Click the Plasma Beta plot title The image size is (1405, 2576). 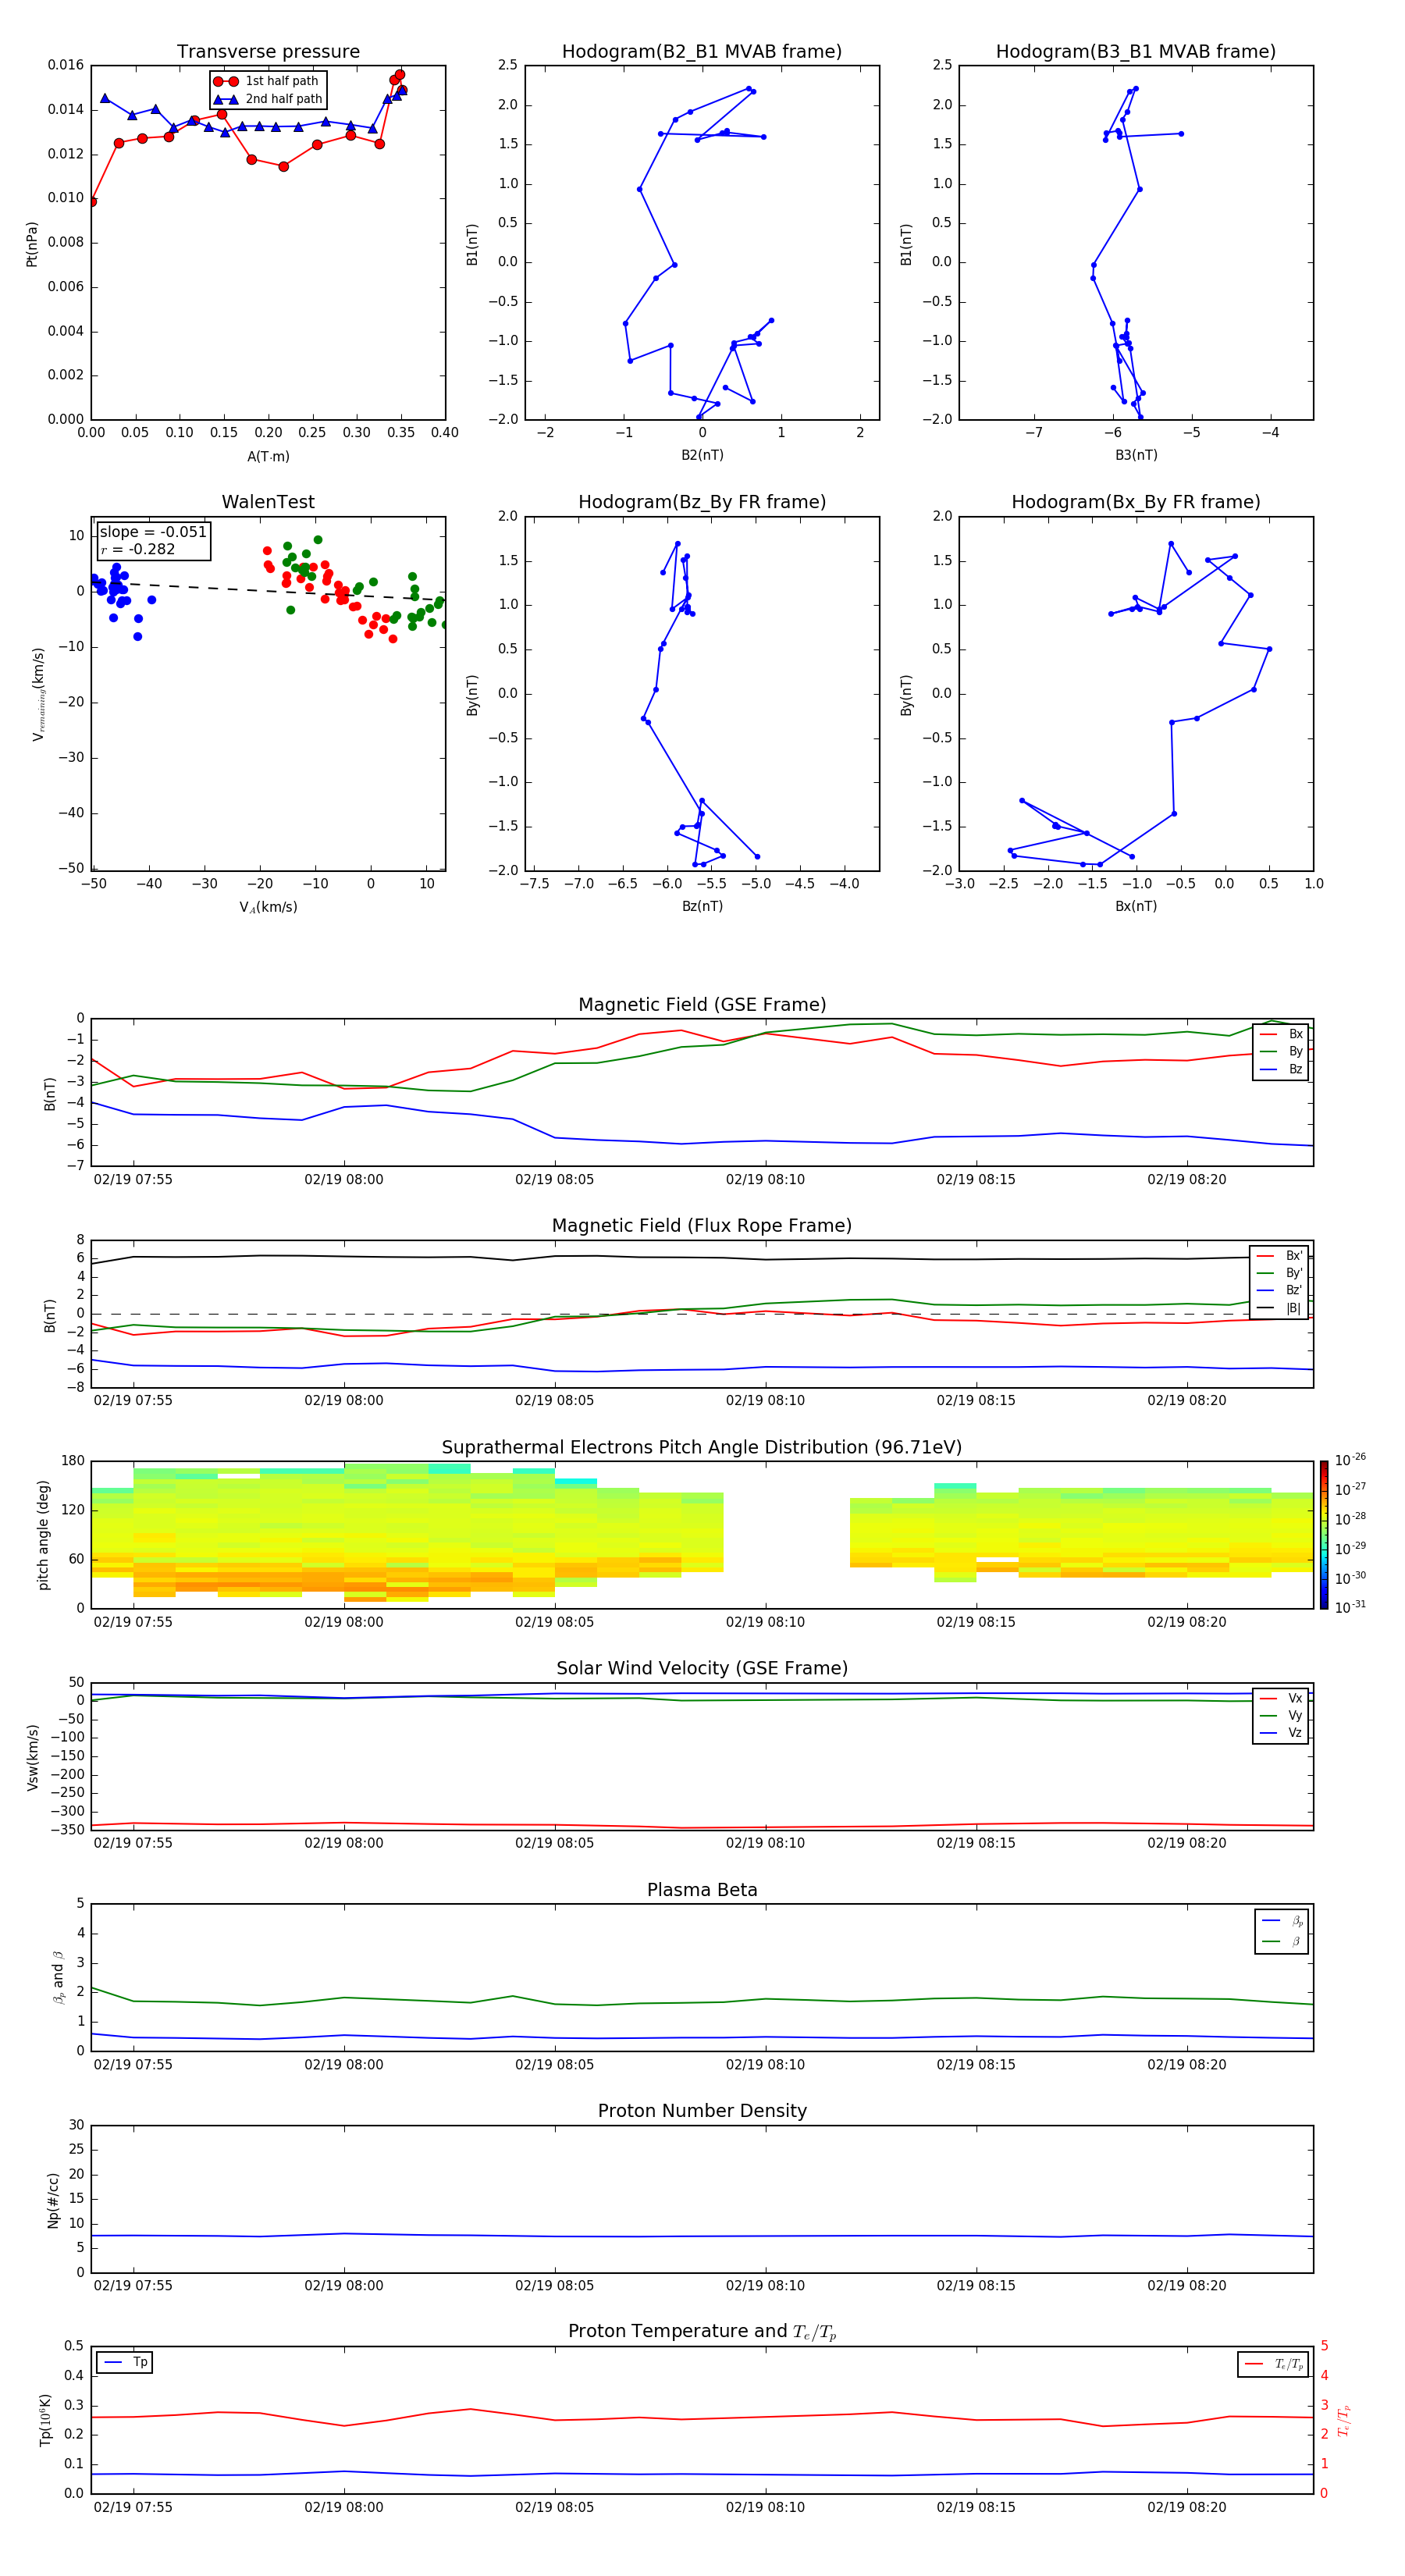(702, 1891)
